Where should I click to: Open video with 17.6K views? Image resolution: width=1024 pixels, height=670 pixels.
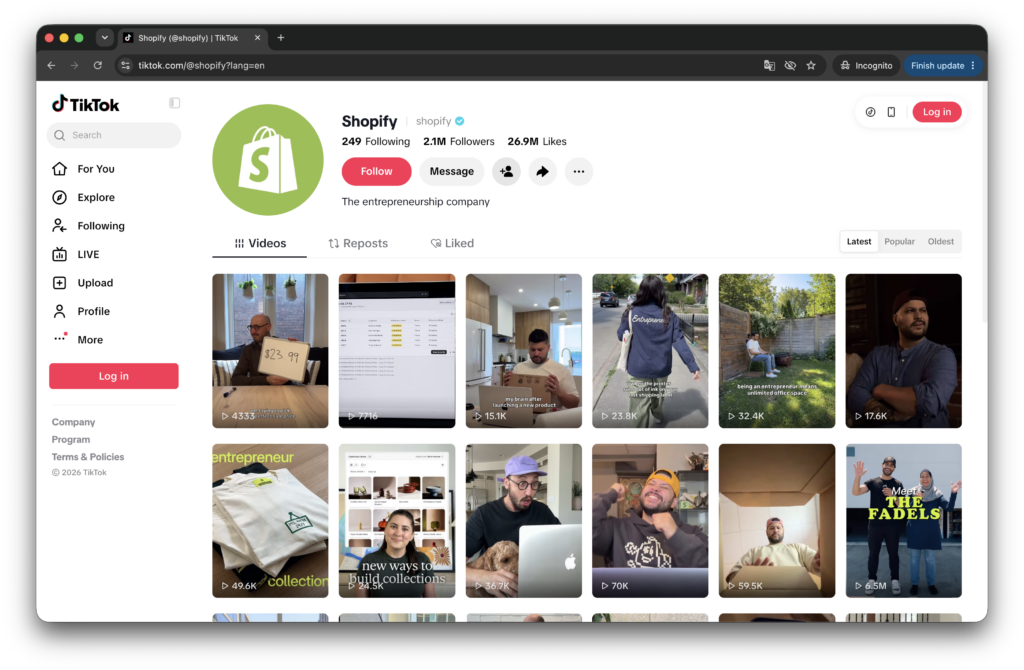click(903, 351)
